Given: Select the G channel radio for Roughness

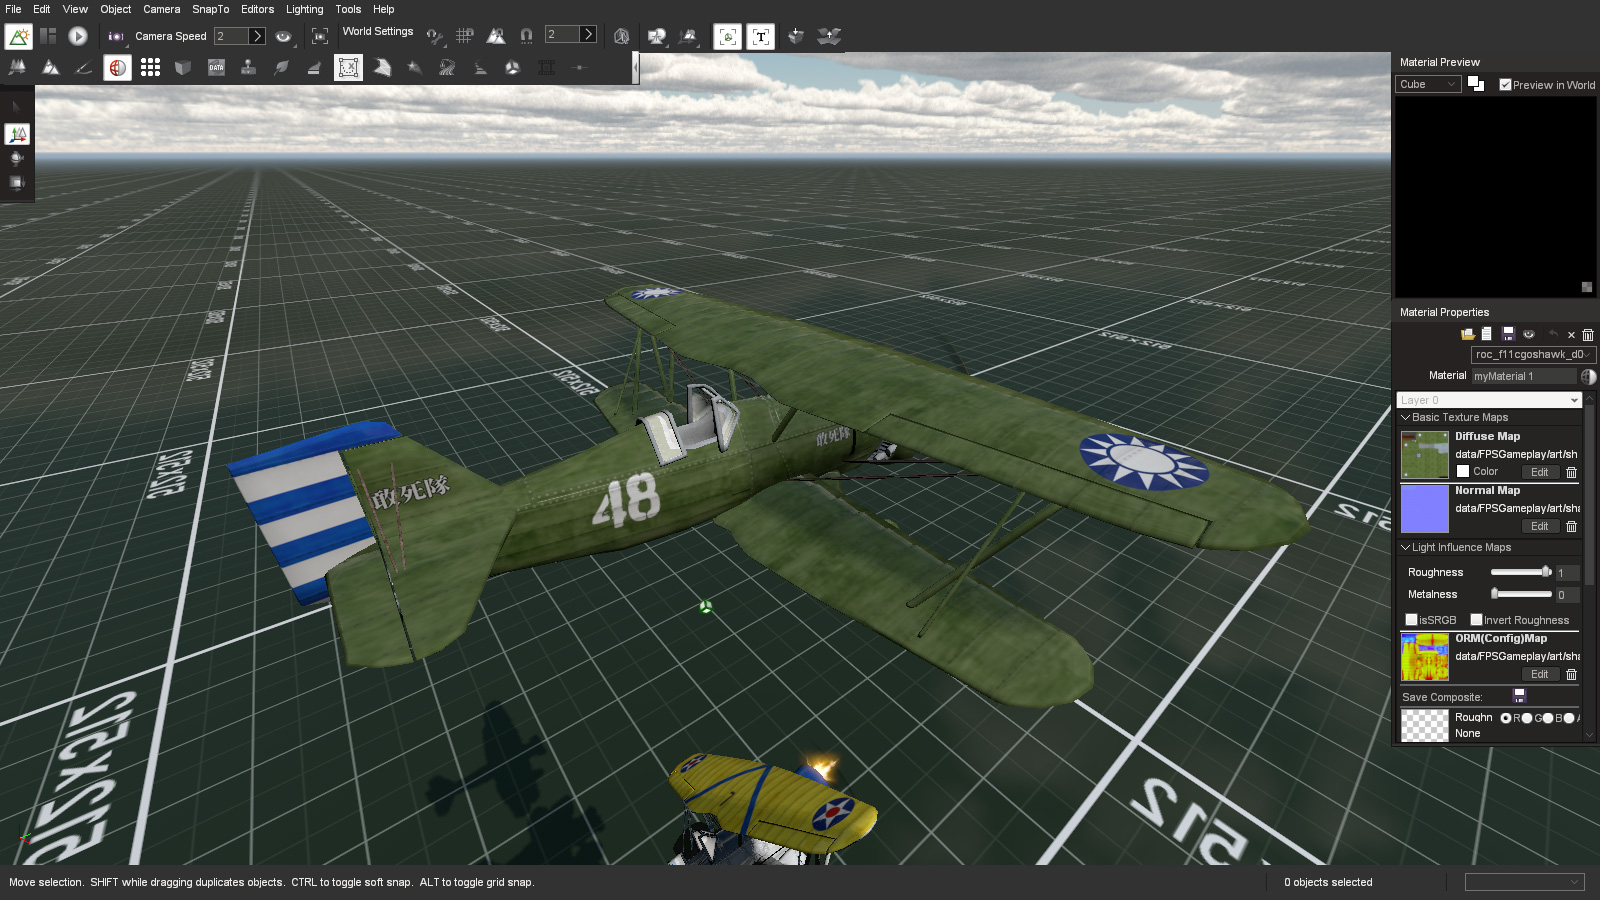Looking at the screenshot, I should point(1527,718).
